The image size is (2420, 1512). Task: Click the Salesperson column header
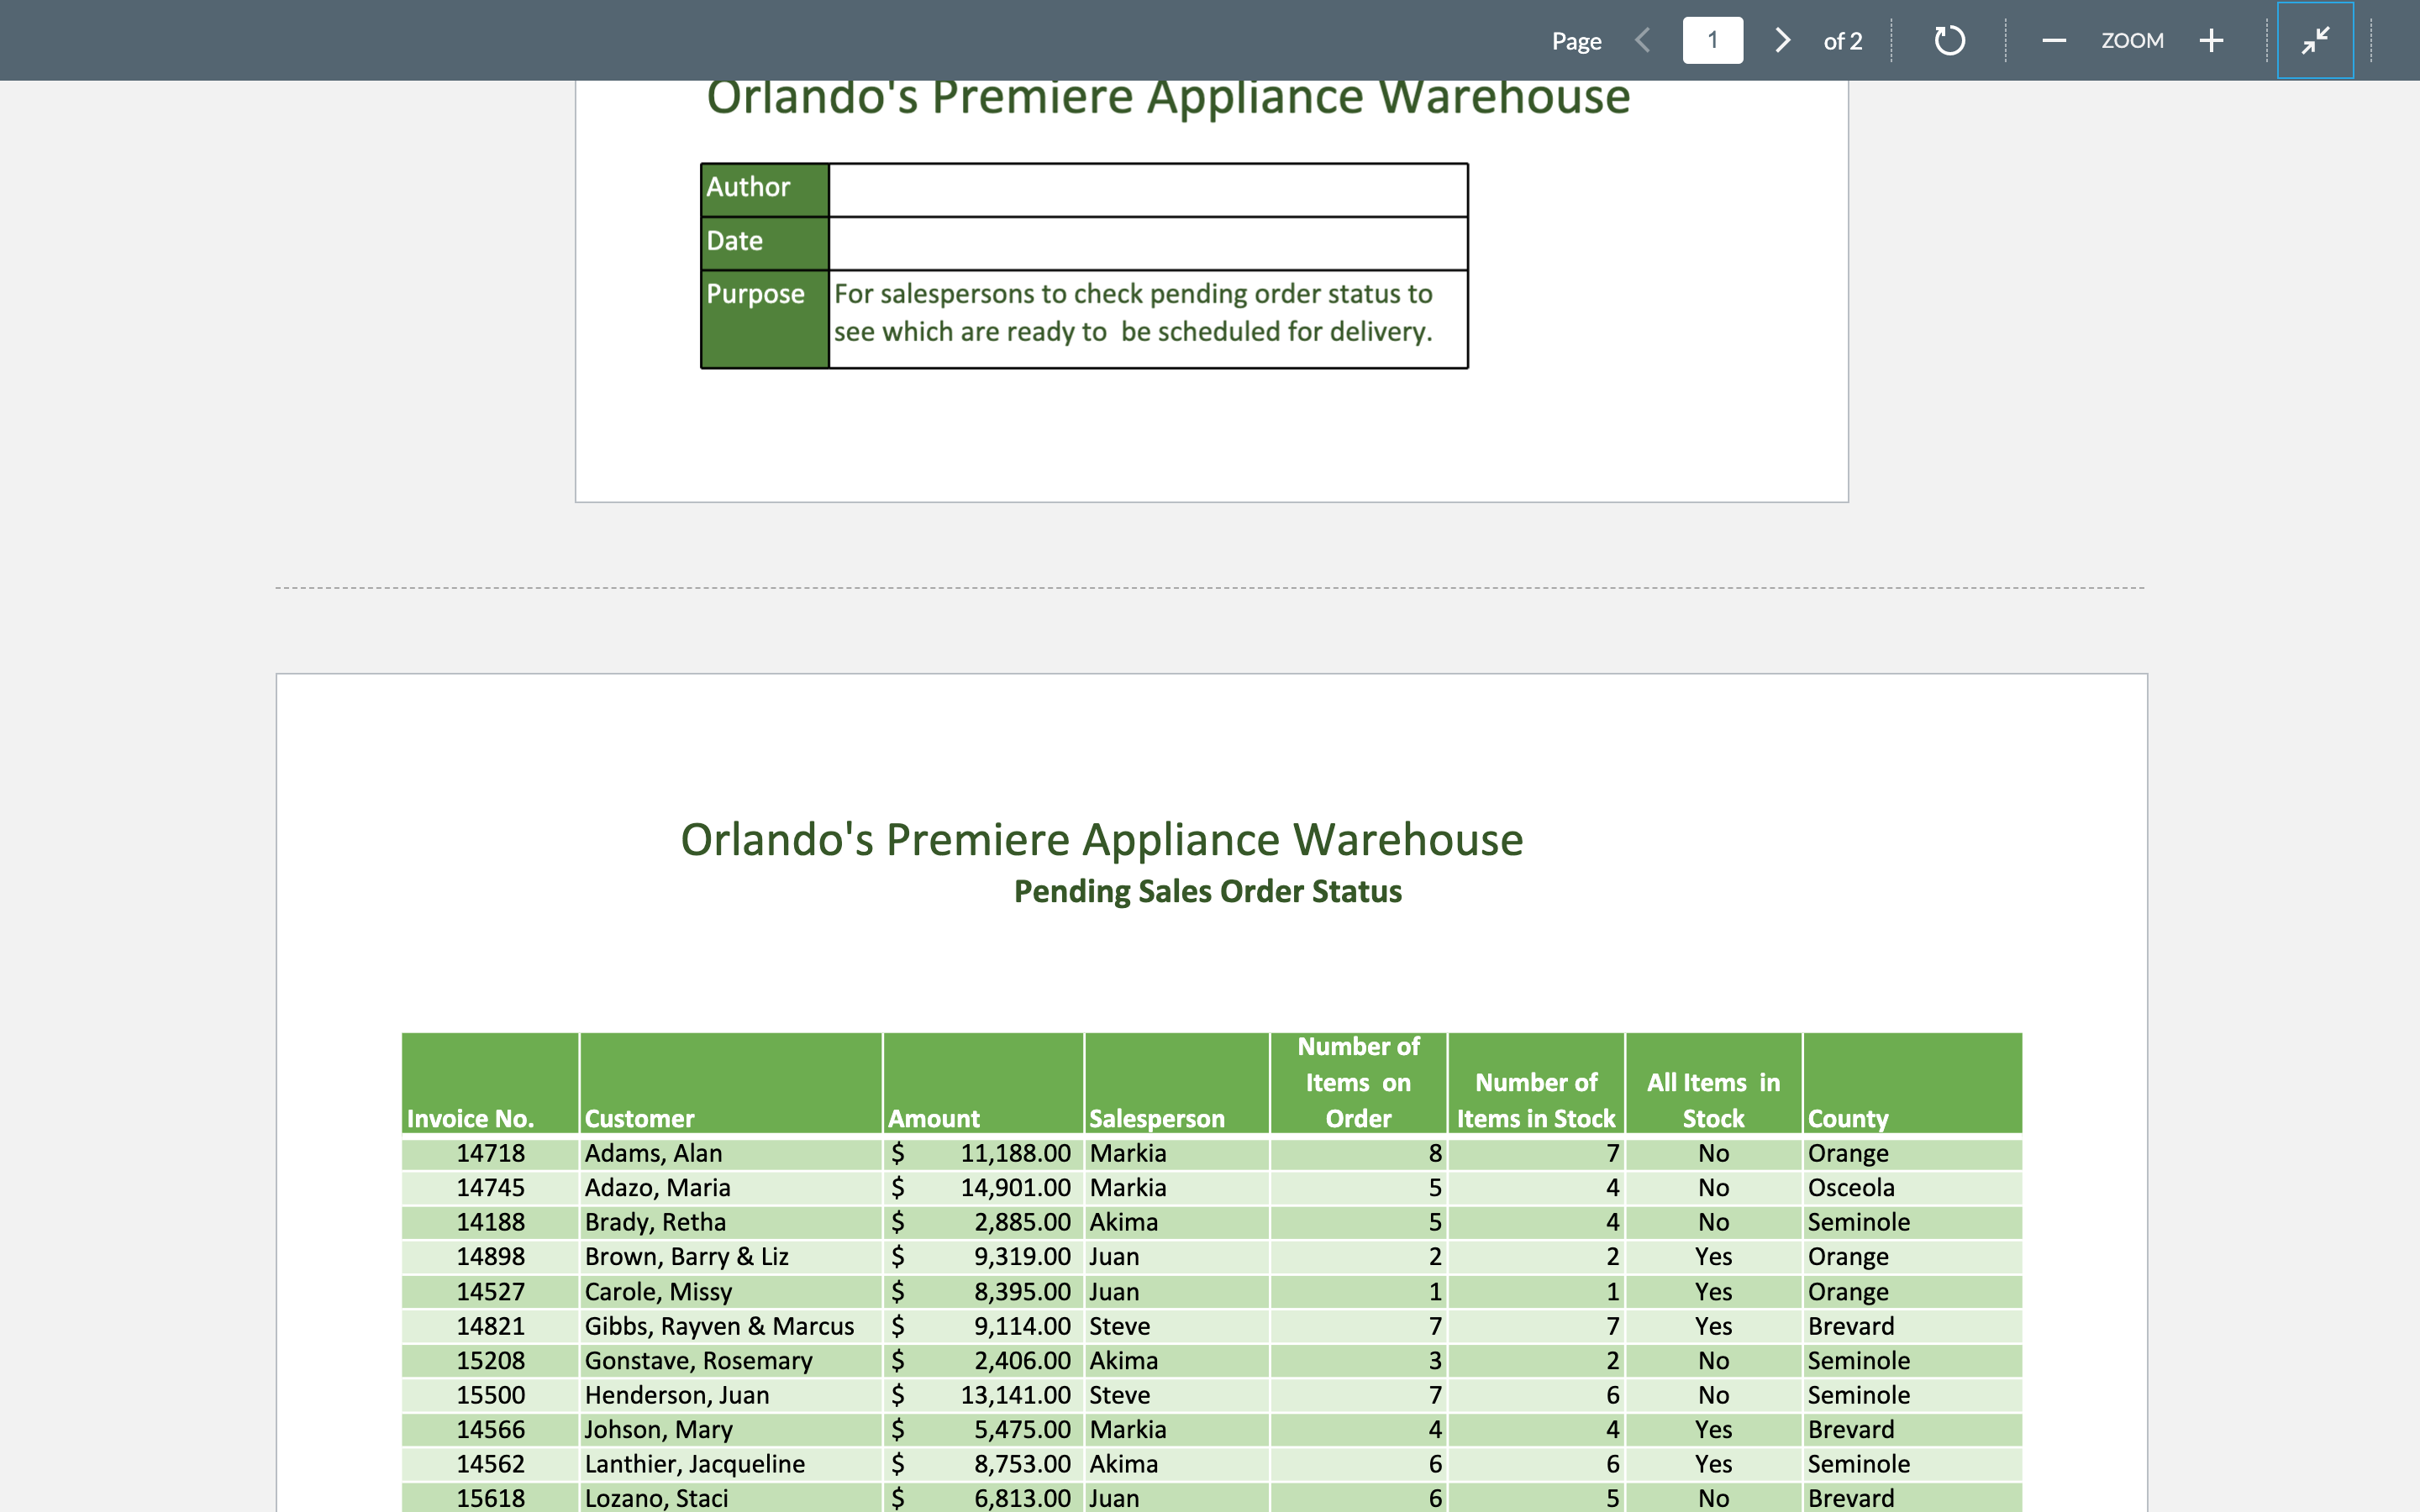pos(1156,1118)
